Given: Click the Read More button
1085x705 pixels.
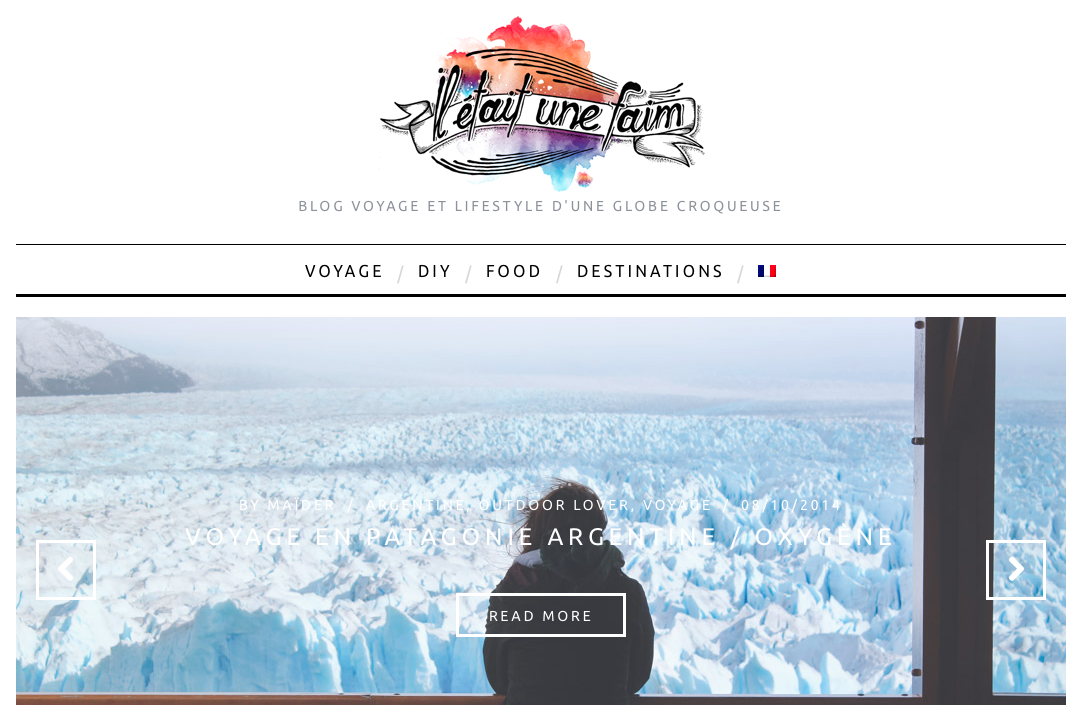Looking at the screenshot, I should pos(540,615).
